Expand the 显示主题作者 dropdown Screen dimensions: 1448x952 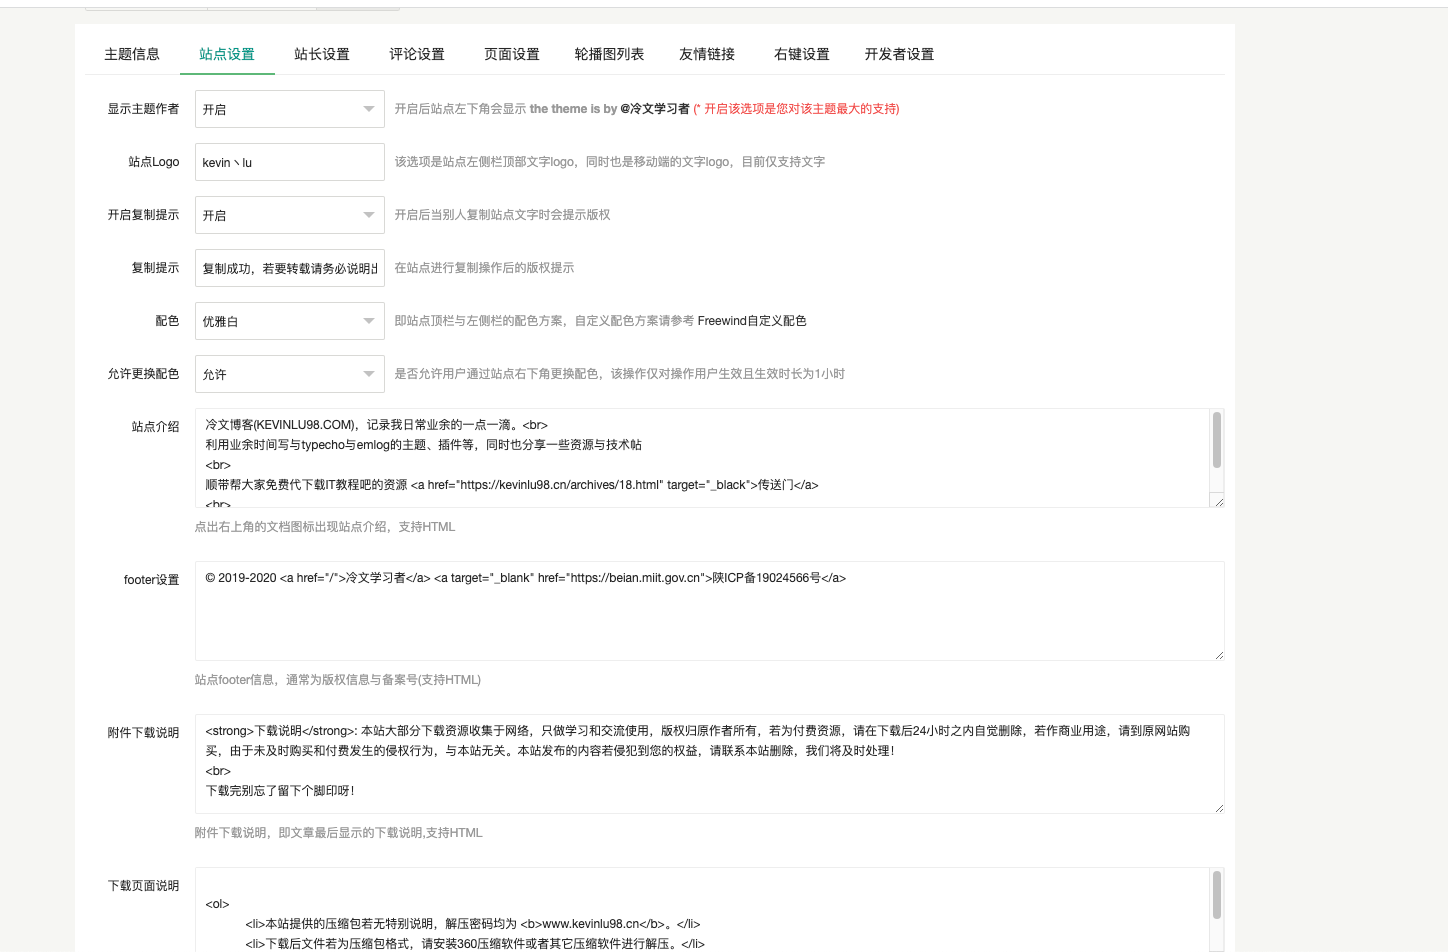click(x=289, y=109)
